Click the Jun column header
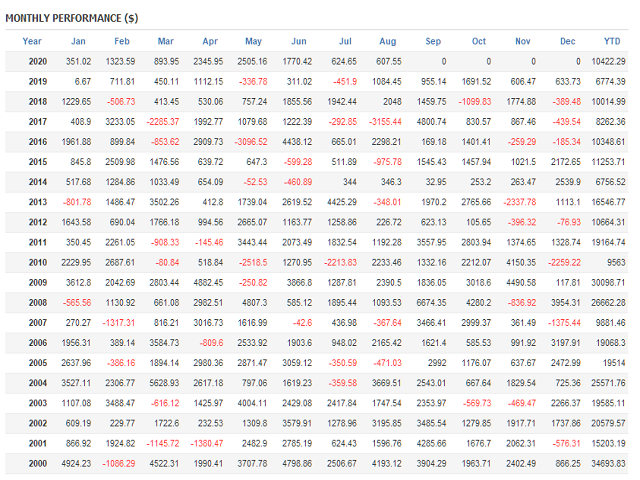 pos(299,41)
